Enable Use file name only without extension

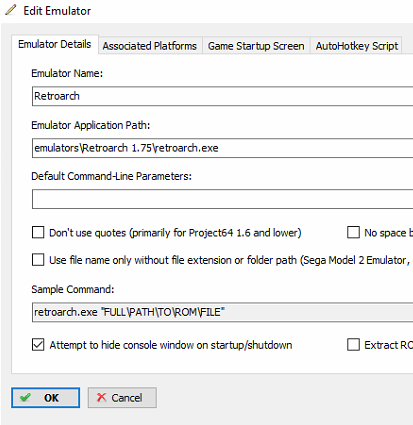[x=38, y=260]
